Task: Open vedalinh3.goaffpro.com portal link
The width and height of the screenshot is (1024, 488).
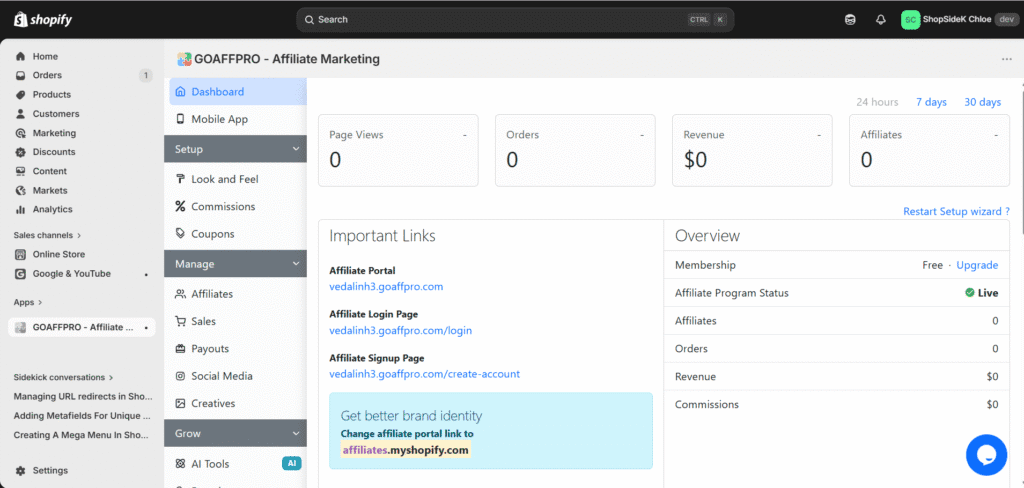Action: point(386,287)
